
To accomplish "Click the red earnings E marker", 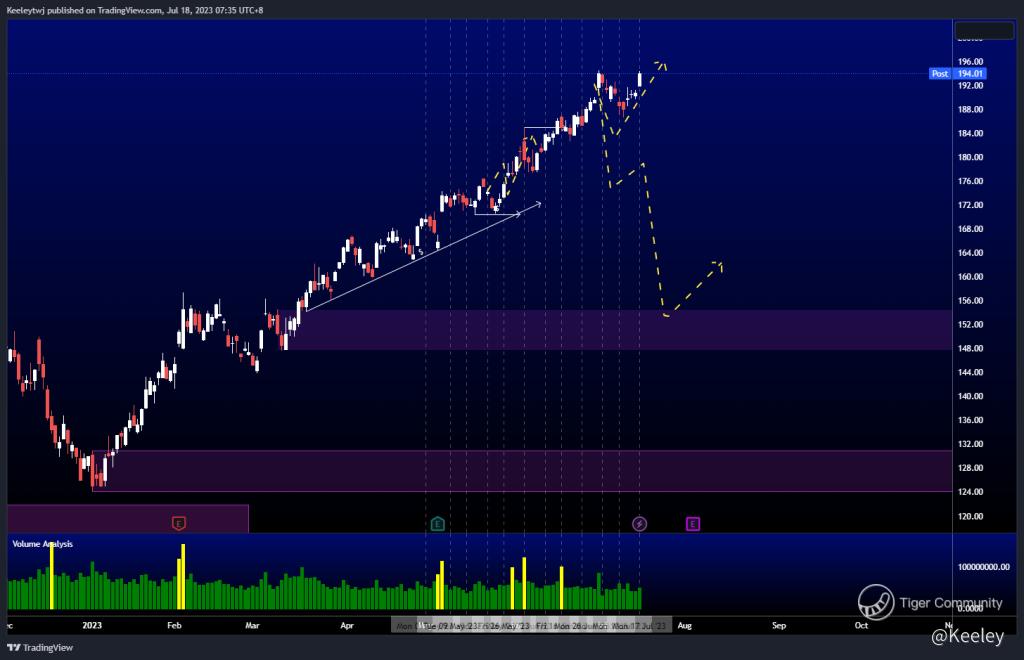I will tap(179, 523).
